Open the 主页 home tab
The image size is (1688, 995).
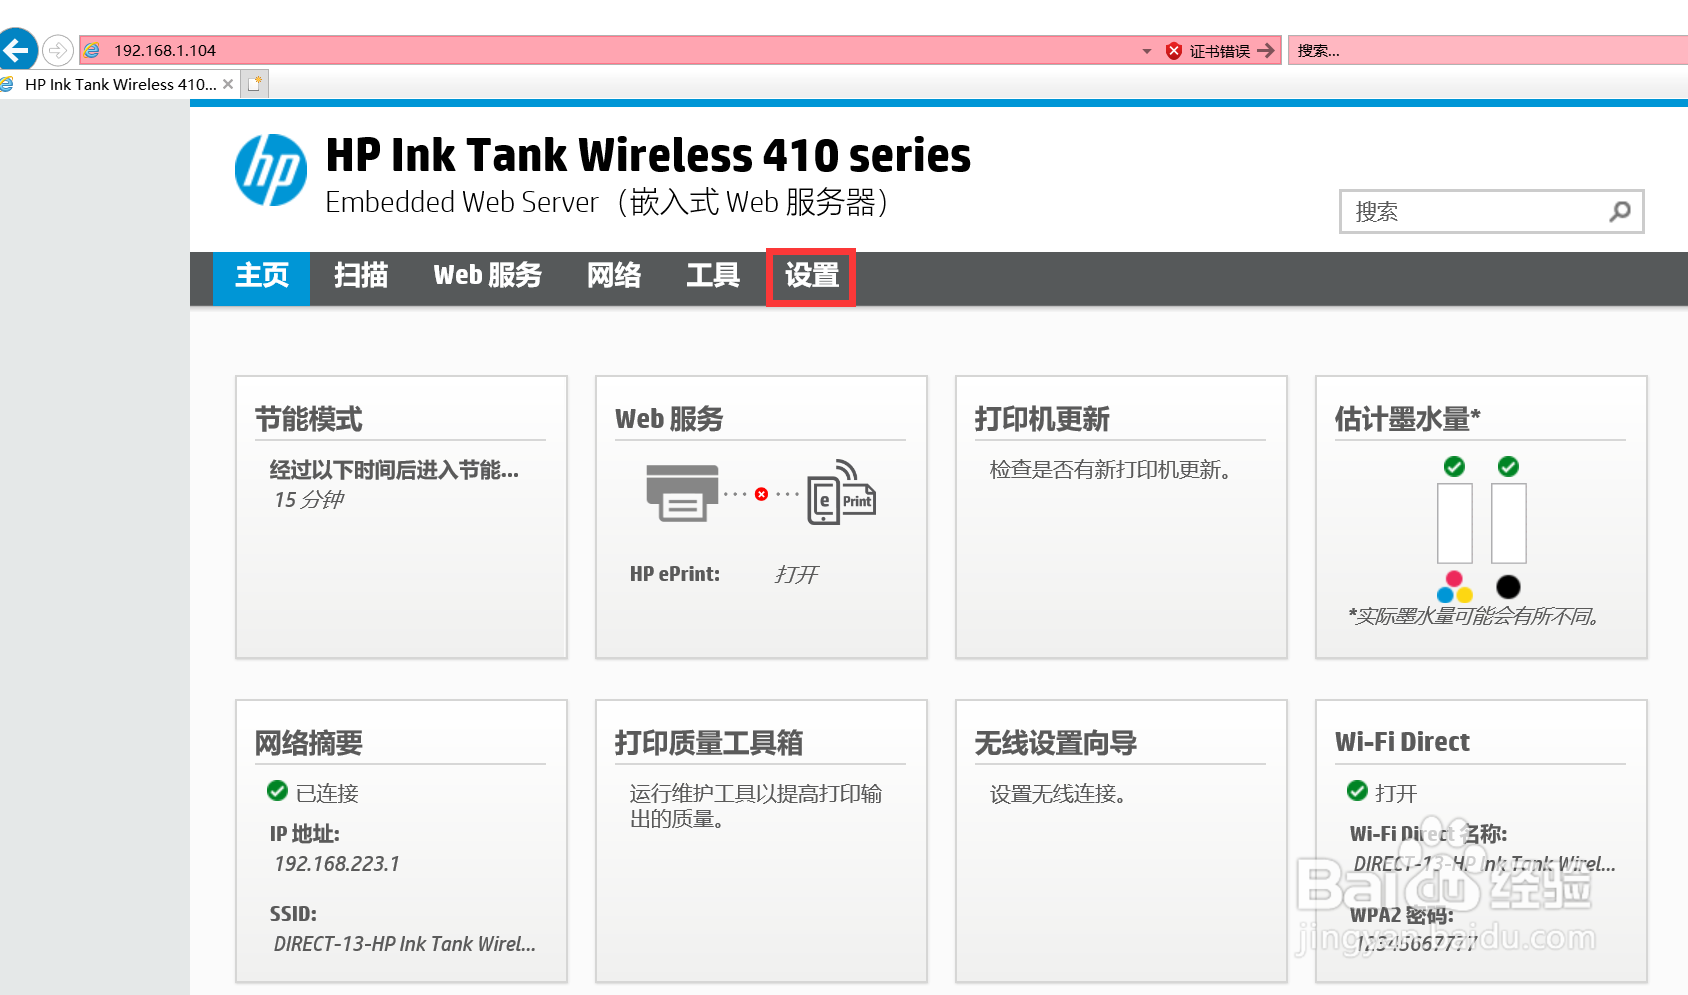[x=261, y=276]
